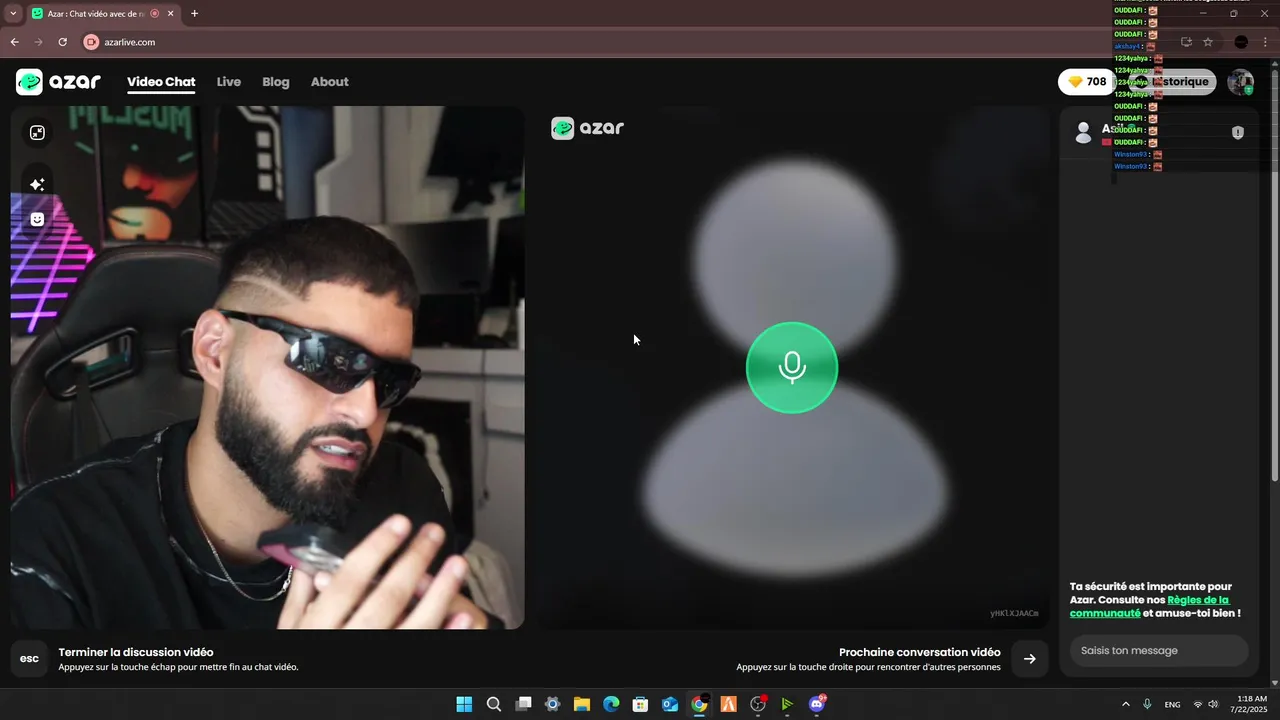Click the browser back arrow
1280x720 pixels.
14,42
